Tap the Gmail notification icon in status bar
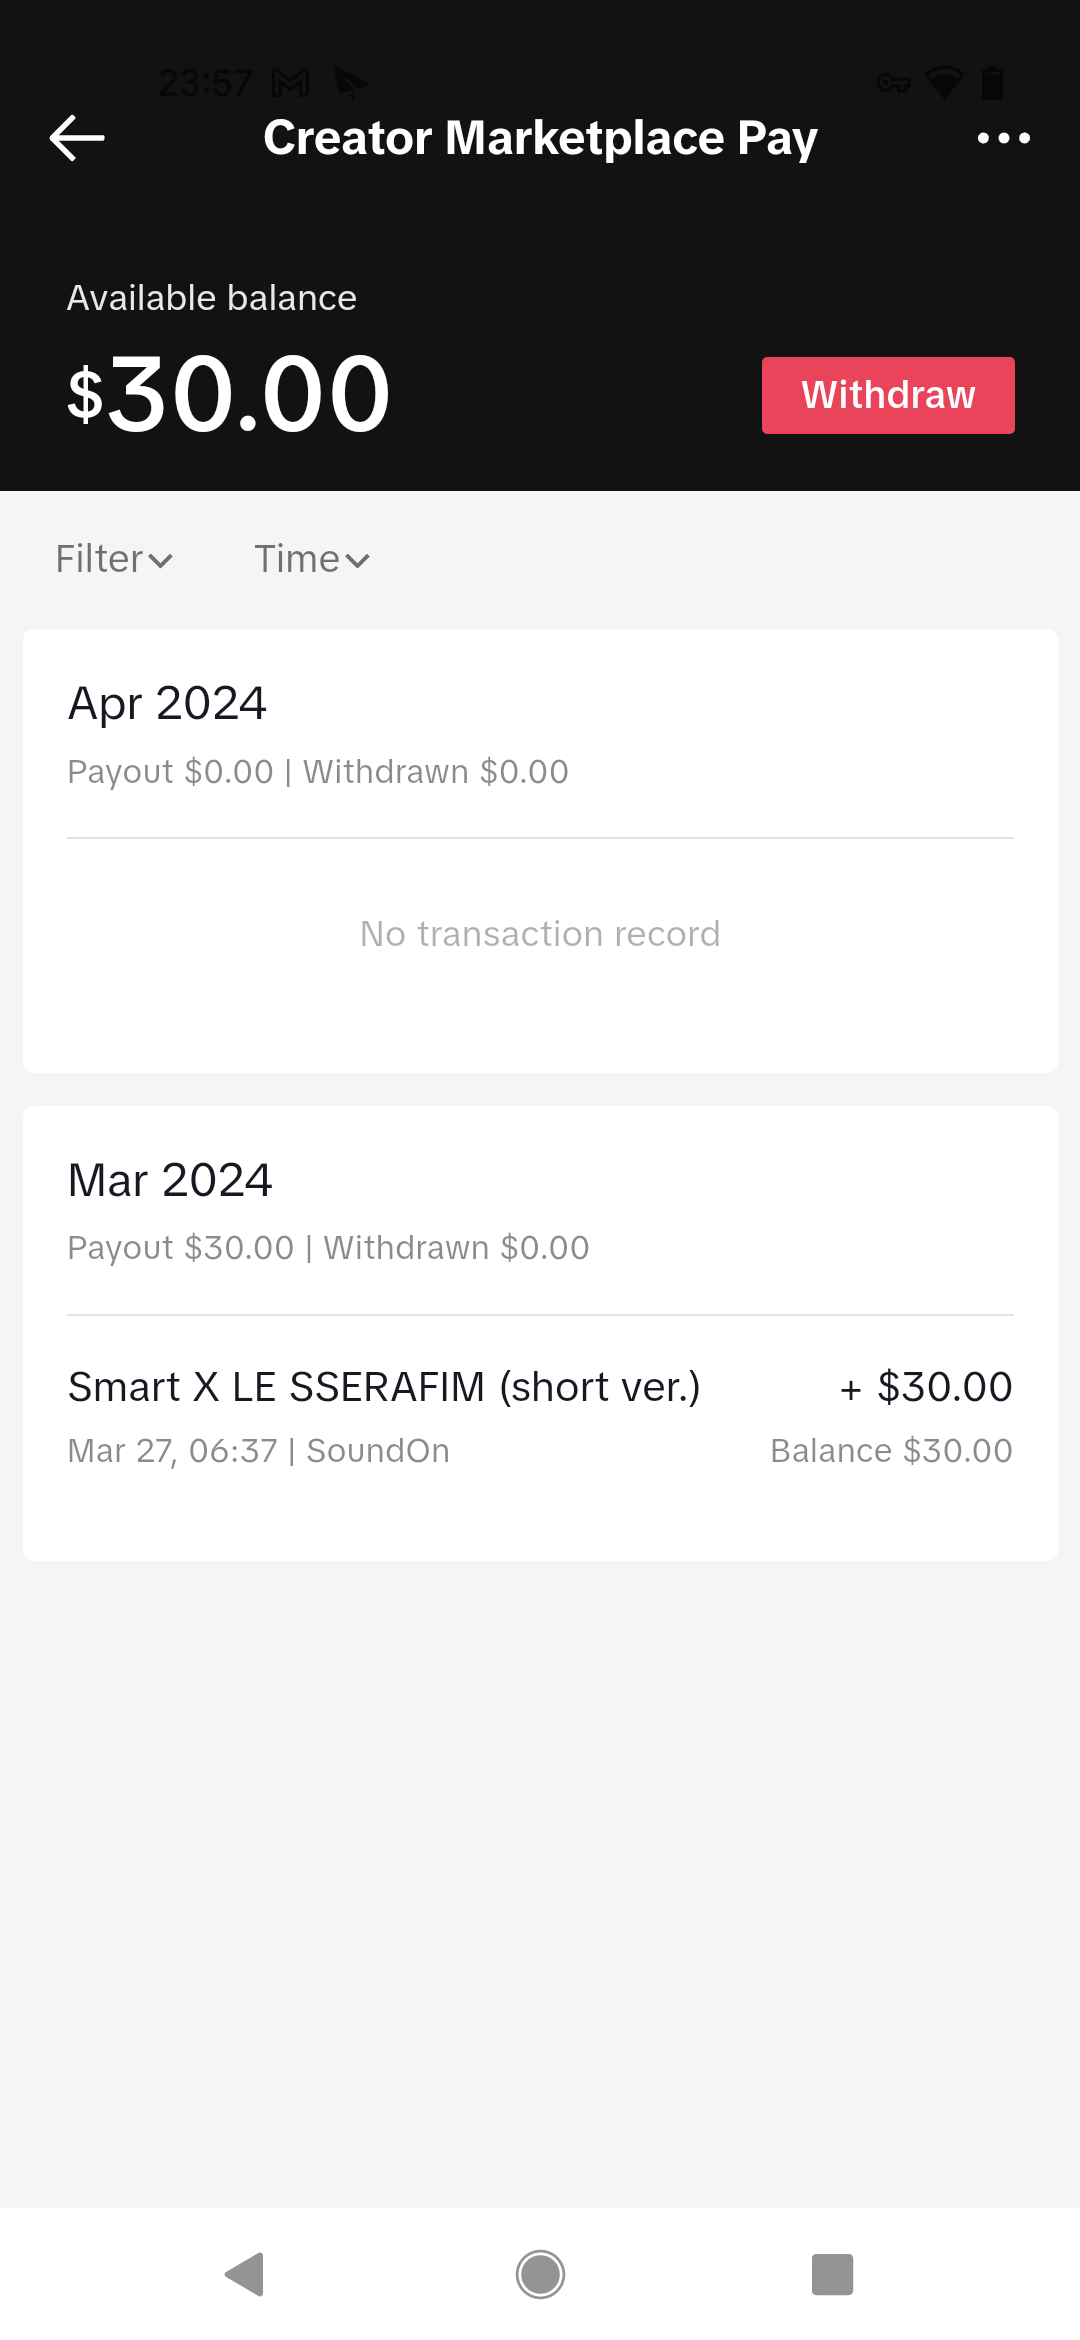The image size is (1080, 2340). pos(291,83)
